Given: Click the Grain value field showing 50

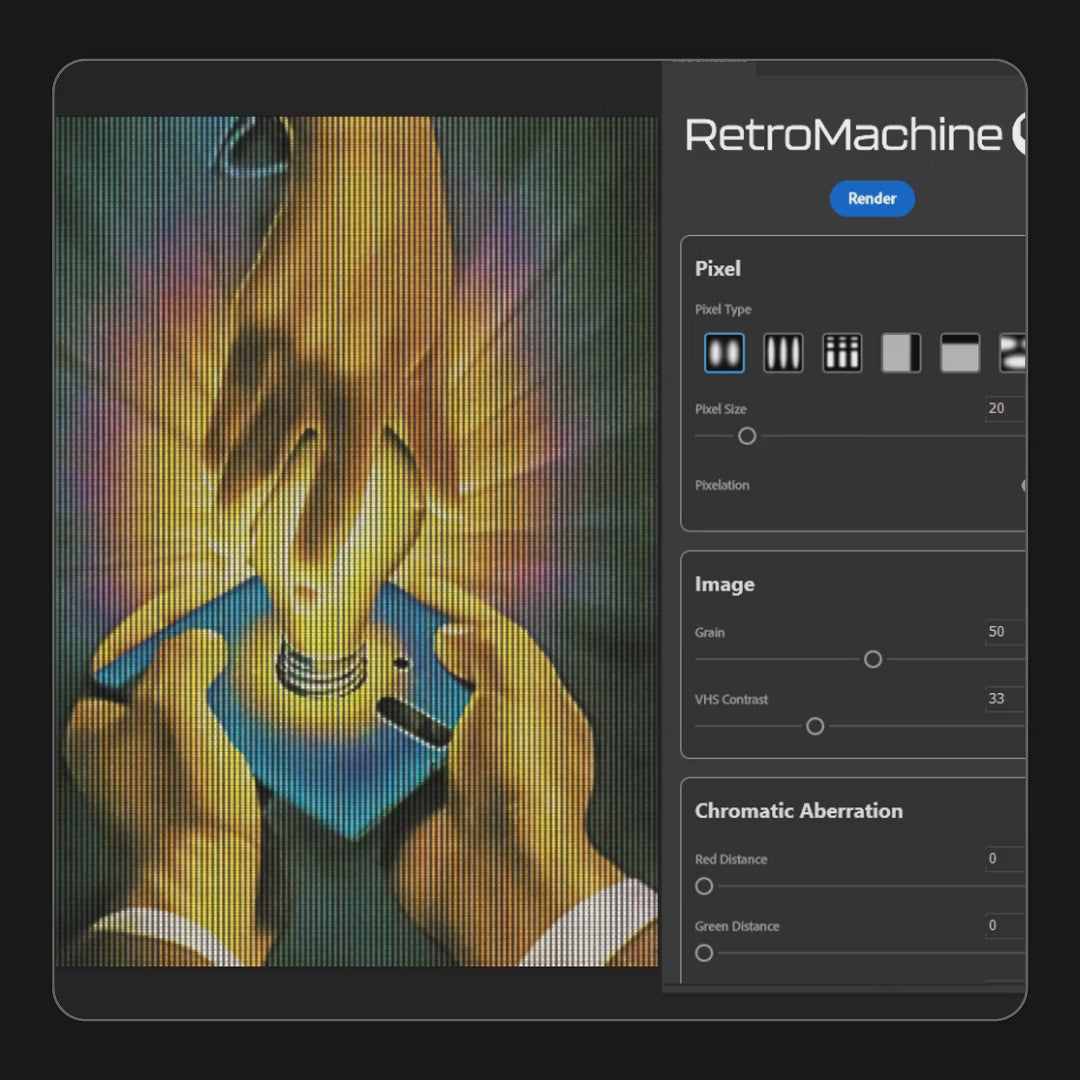Looking at the screenshot, I should coord(1004,632).
